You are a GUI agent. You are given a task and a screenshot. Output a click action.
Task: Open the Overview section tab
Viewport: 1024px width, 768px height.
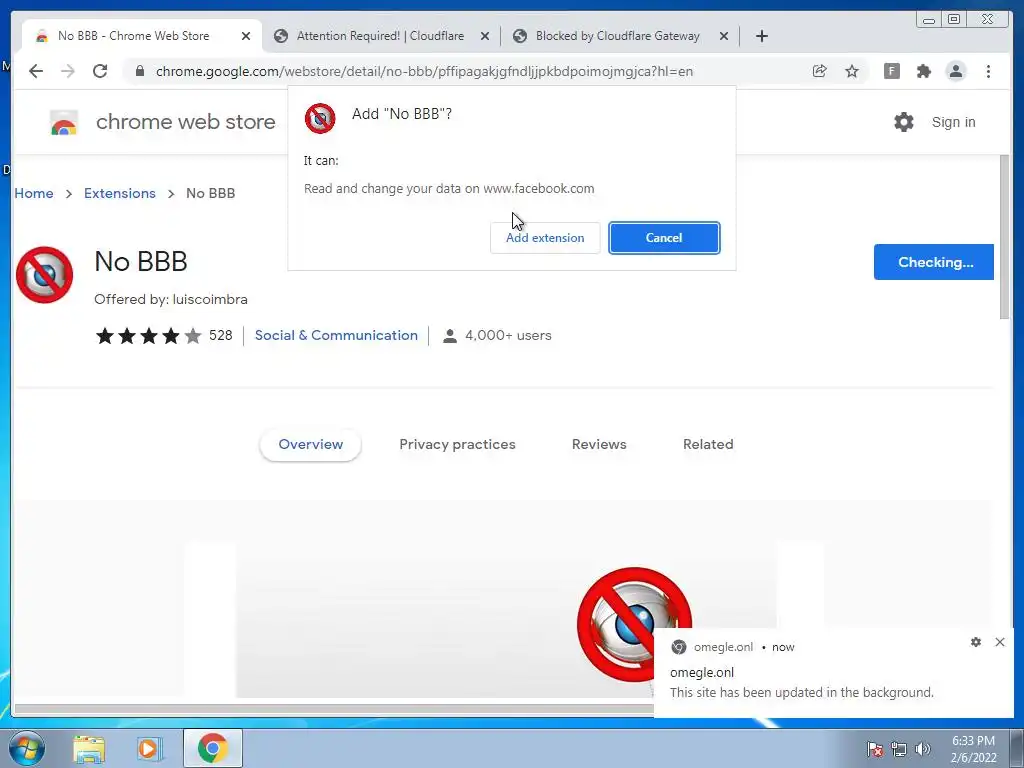click(310, 445)
